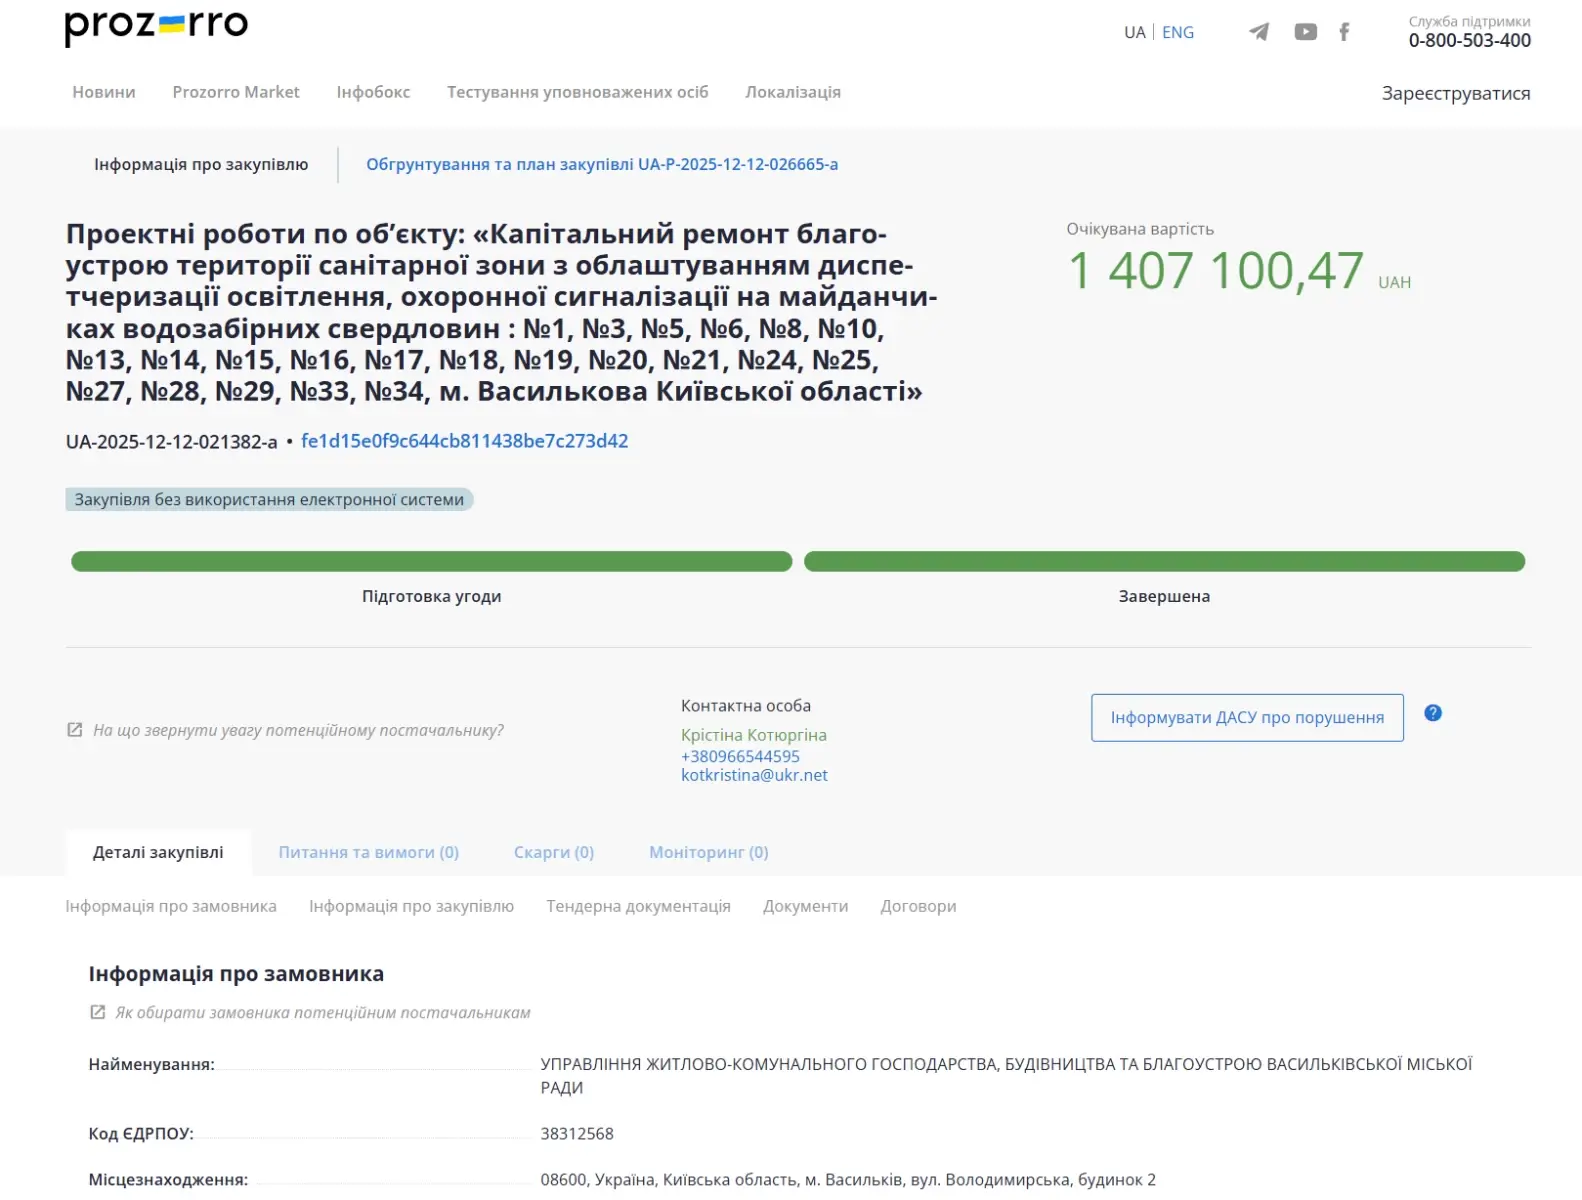Click external-link icon beside potential supplier tips
1582x1200 pixels.
pyautogui.click(x=75, y=730)
